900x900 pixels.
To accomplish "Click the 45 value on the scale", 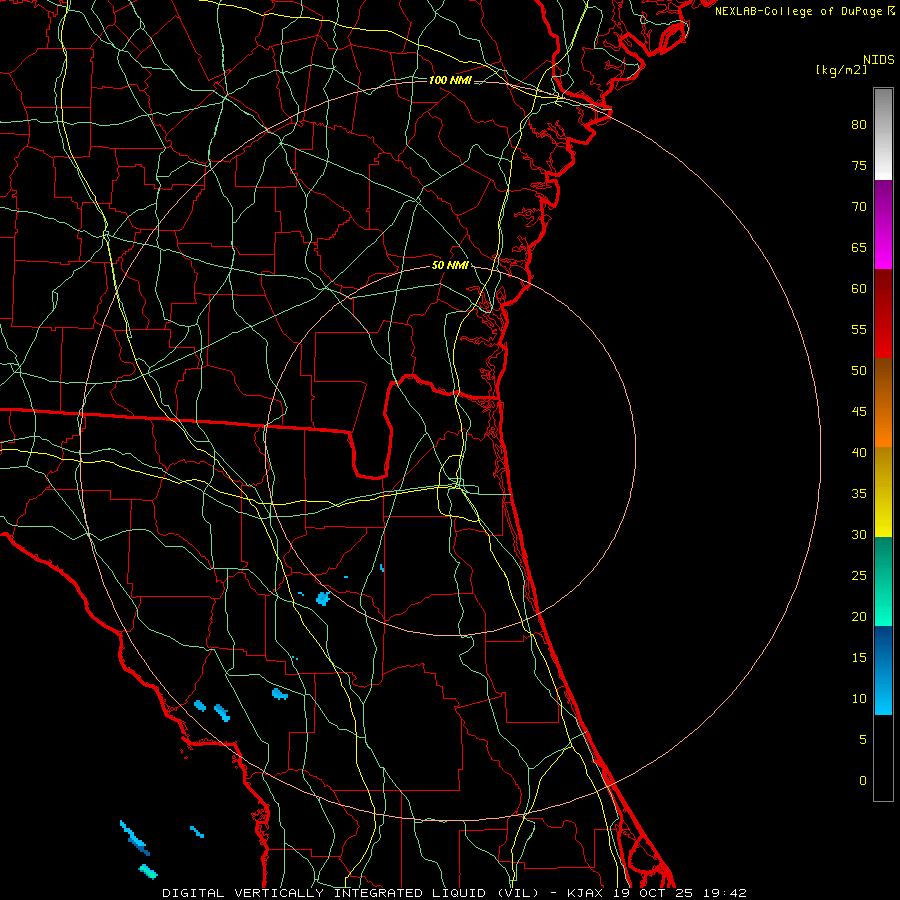I will 859,412.
